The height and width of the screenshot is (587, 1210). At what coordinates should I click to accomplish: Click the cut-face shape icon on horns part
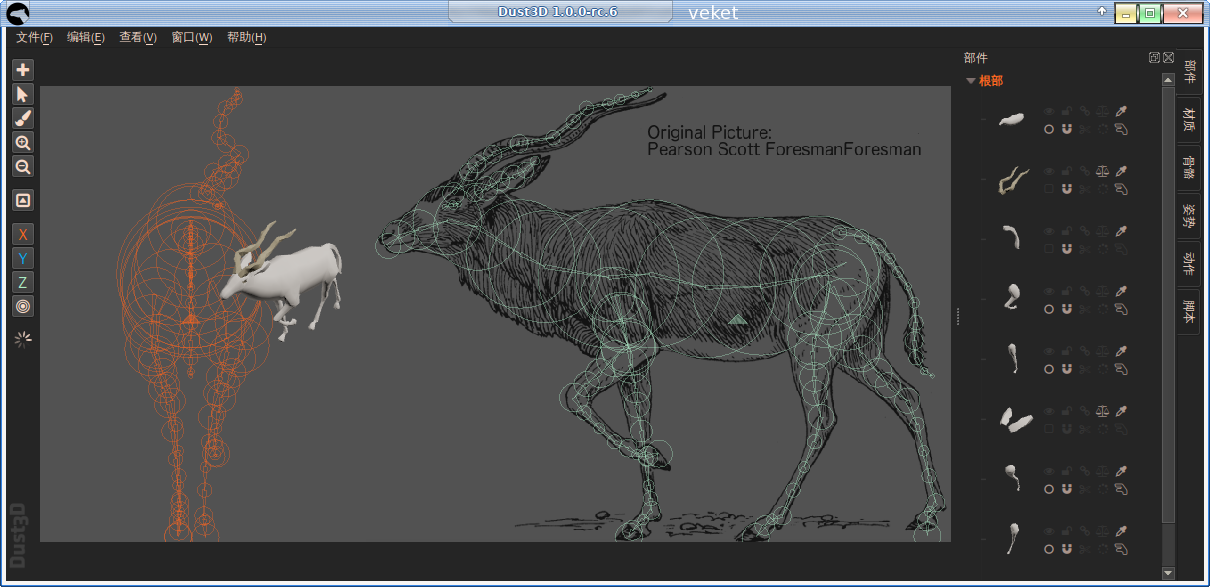point(1121,189)
